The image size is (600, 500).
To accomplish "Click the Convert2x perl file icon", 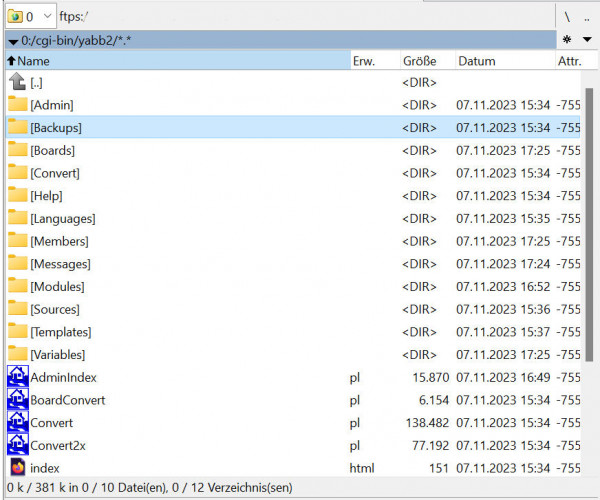I will point(18,444).
